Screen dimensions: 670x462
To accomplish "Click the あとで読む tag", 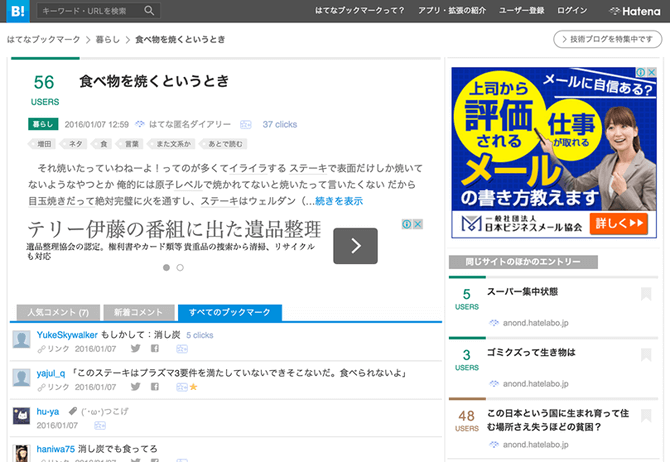I will [x=226, y=144].
